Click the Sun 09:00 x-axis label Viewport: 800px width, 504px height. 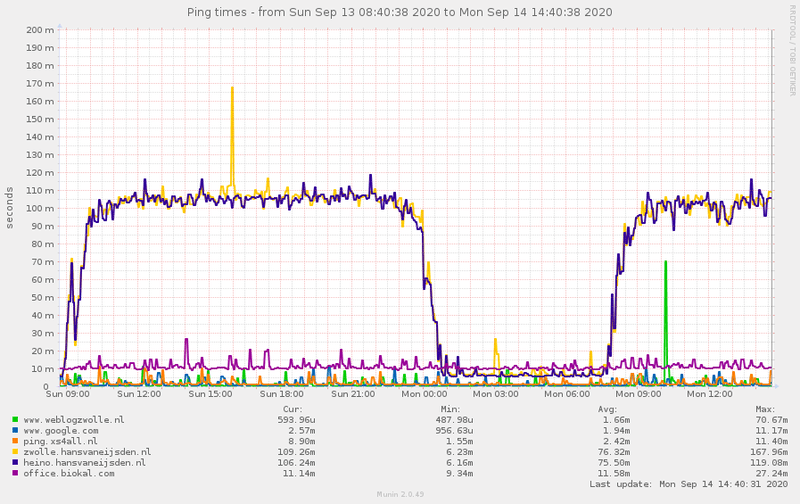coord(67,394)
